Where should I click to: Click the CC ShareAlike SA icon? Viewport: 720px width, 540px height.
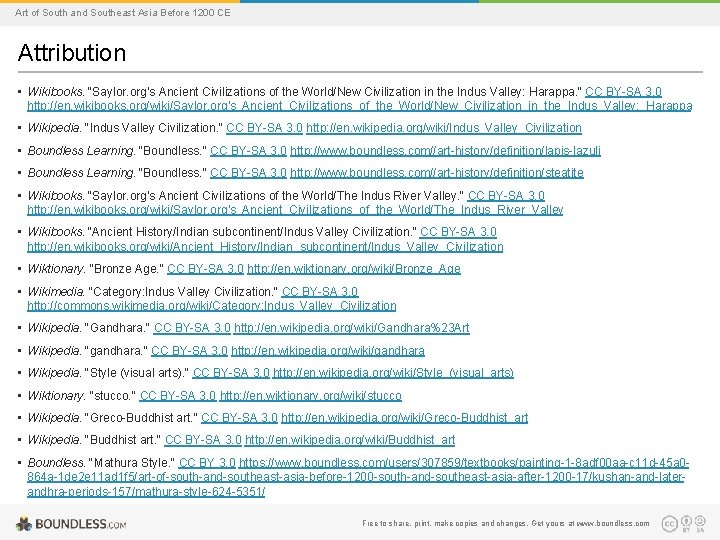(x=700, y=521)
